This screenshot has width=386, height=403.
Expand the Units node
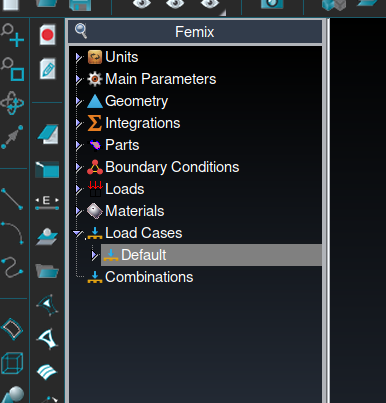(x=79, y=57)
